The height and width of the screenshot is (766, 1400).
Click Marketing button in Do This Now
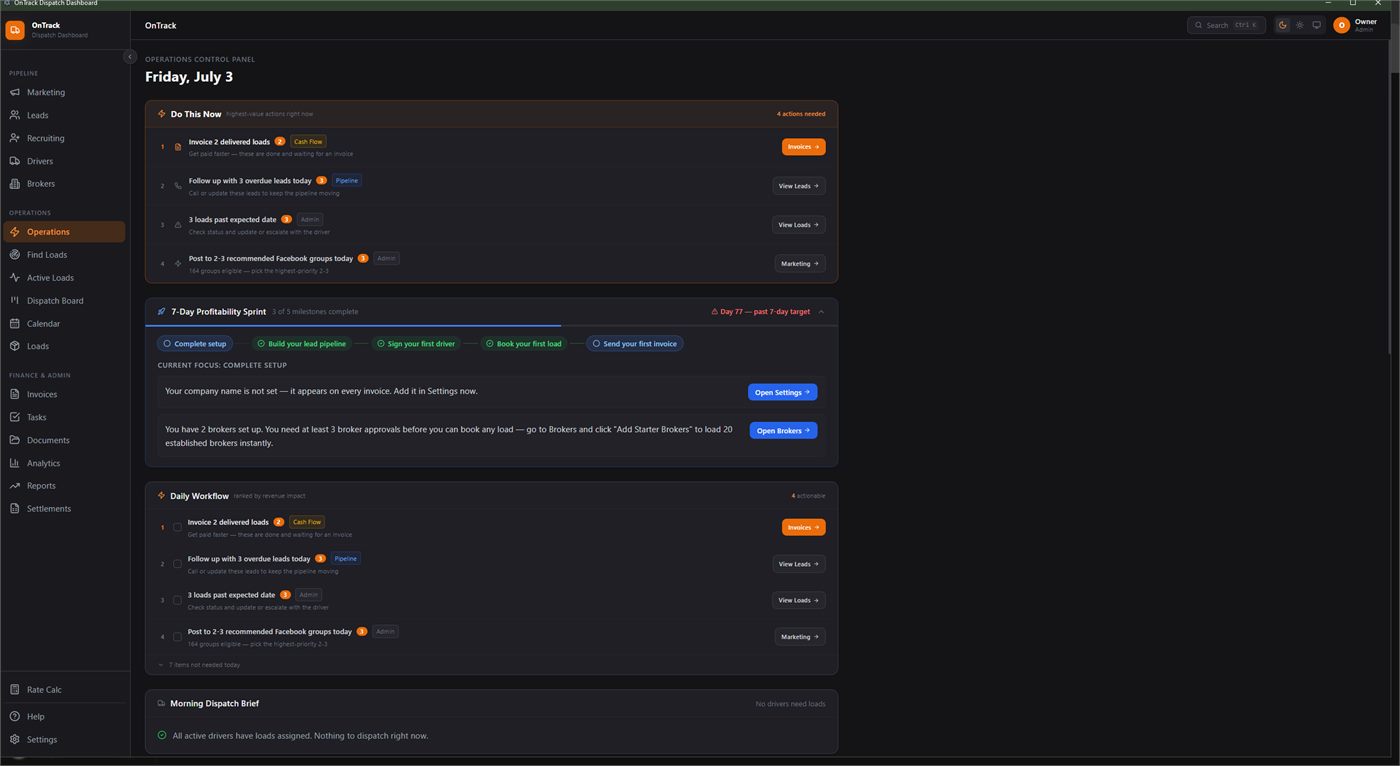[x=800, y=264]
